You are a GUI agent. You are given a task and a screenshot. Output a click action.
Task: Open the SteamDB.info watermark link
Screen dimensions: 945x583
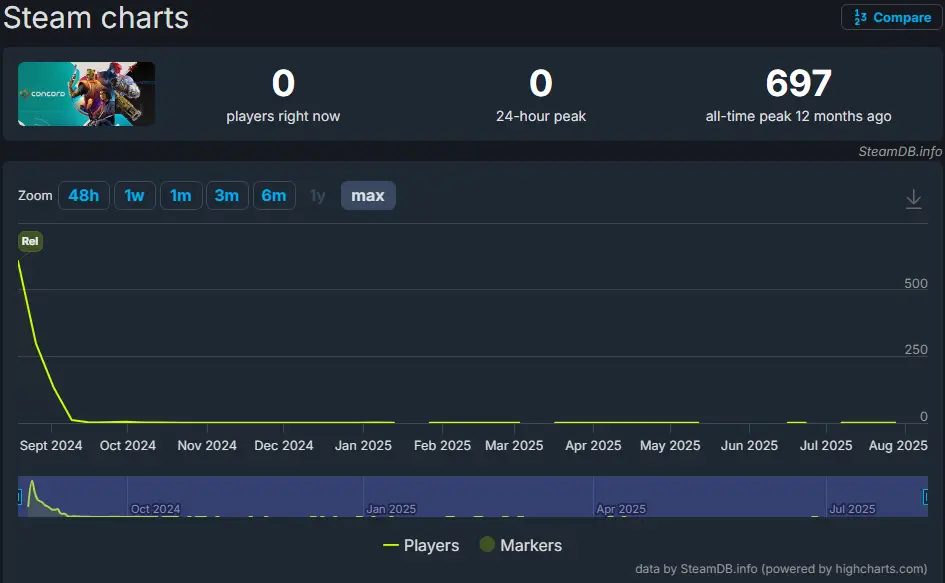[x=899, y=151]
